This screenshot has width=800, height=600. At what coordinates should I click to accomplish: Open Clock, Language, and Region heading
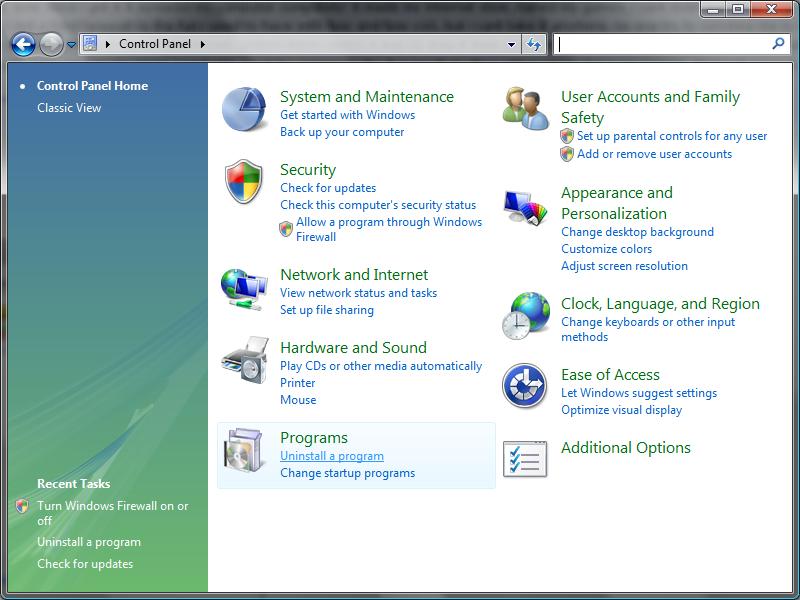[x=660, y=304]
